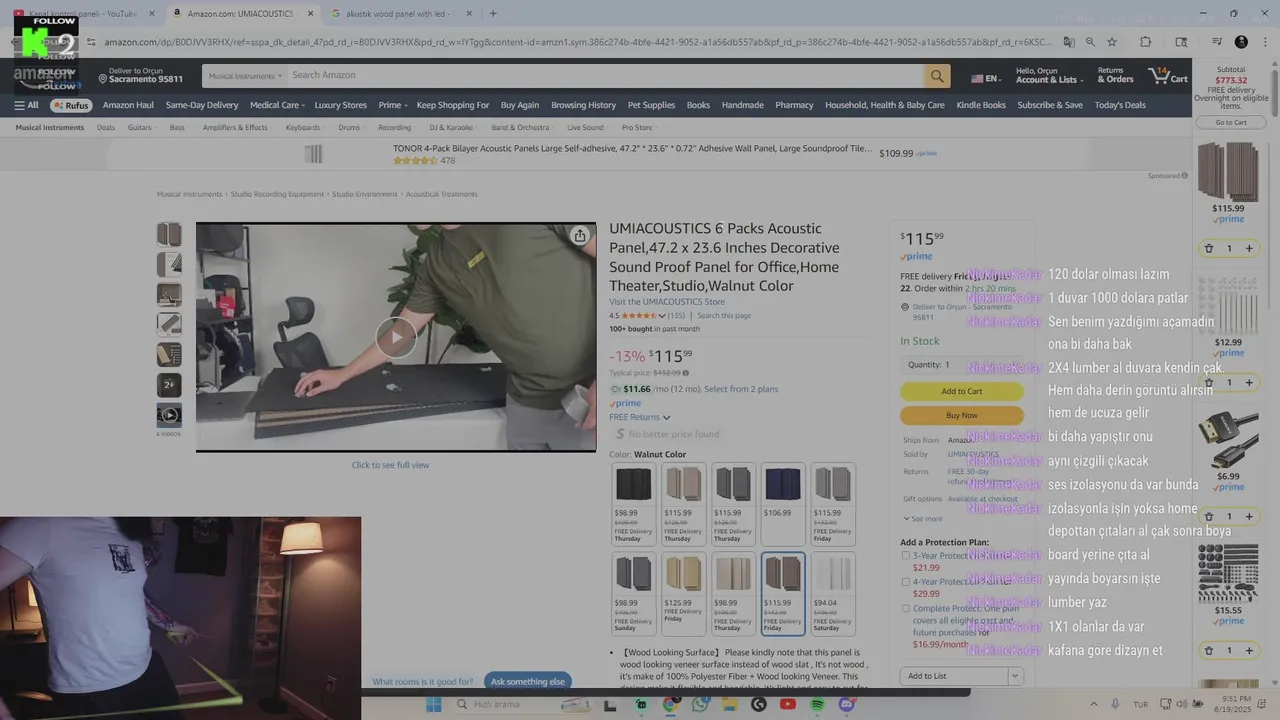1280x720 pixels.
Task: Select the 2+ more images thumbnail
Action: [169, 385]
